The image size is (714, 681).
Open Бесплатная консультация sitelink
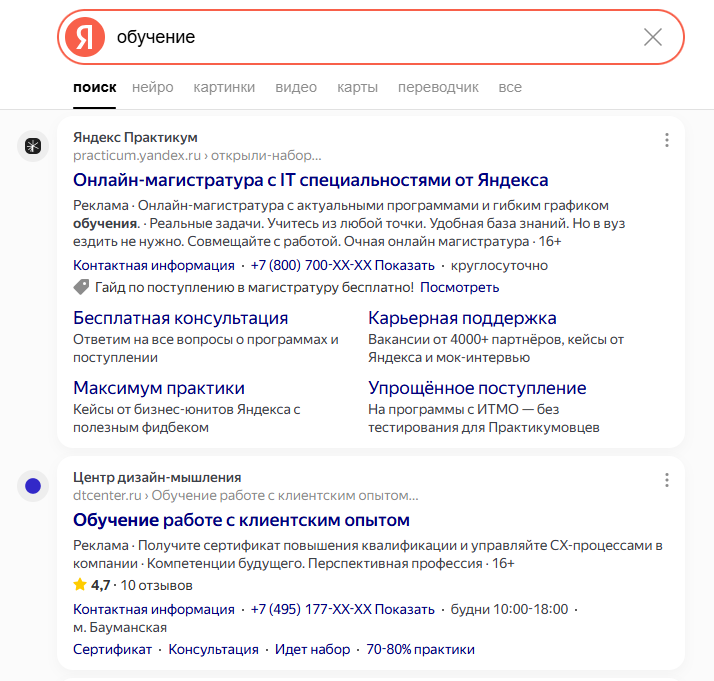(180, 318)
